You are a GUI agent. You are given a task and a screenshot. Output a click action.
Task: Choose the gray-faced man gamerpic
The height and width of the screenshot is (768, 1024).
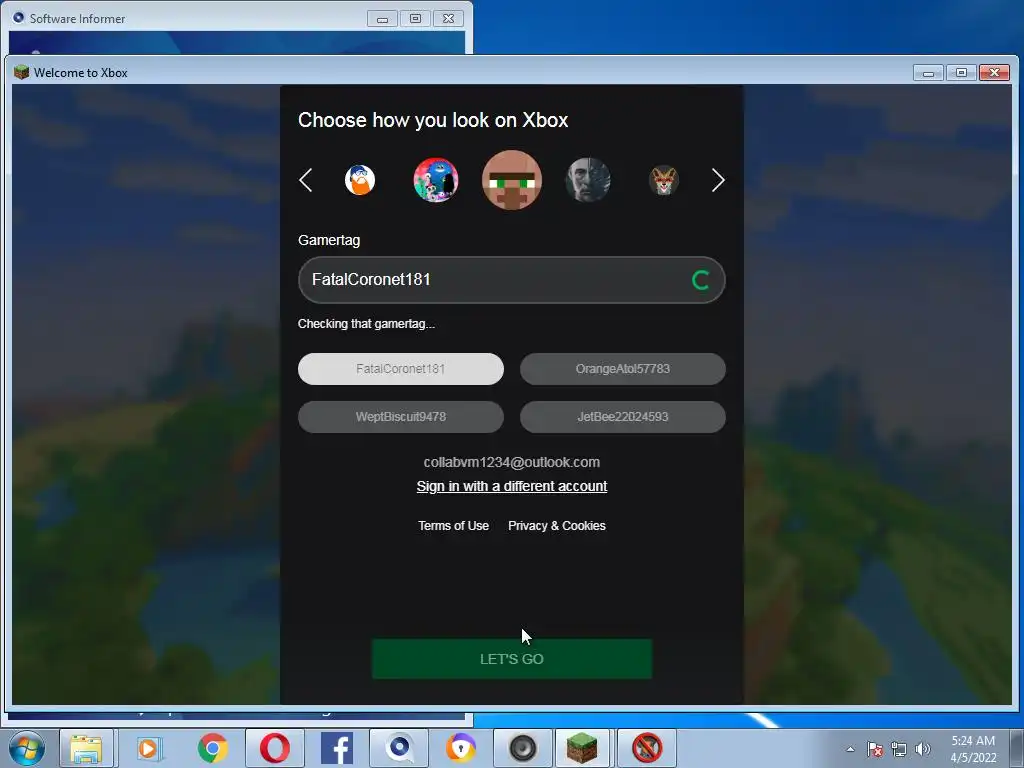[x=588, y=180]
